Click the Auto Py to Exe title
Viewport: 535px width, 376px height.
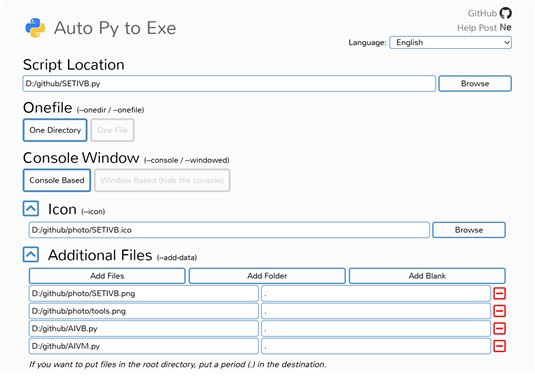point(115,28)
